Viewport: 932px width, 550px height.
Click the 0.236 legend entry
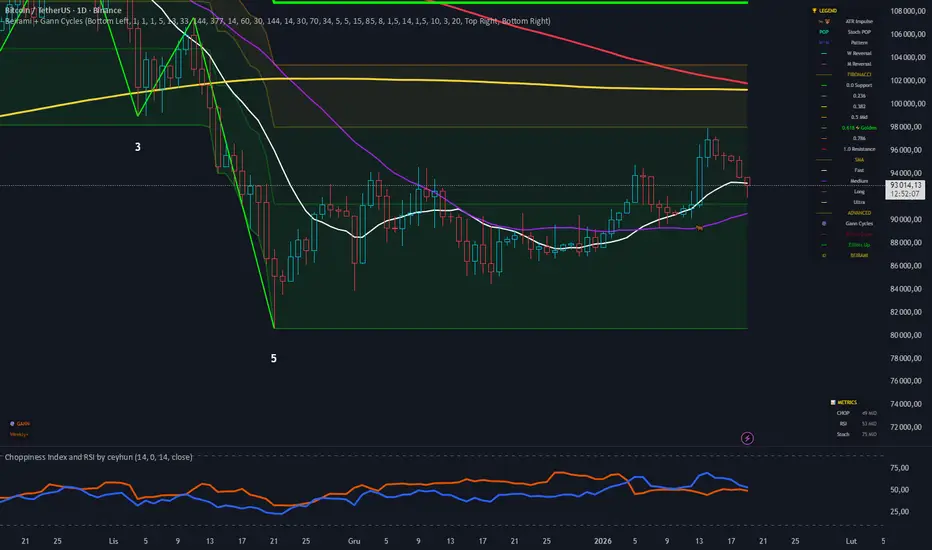(859, 96)
